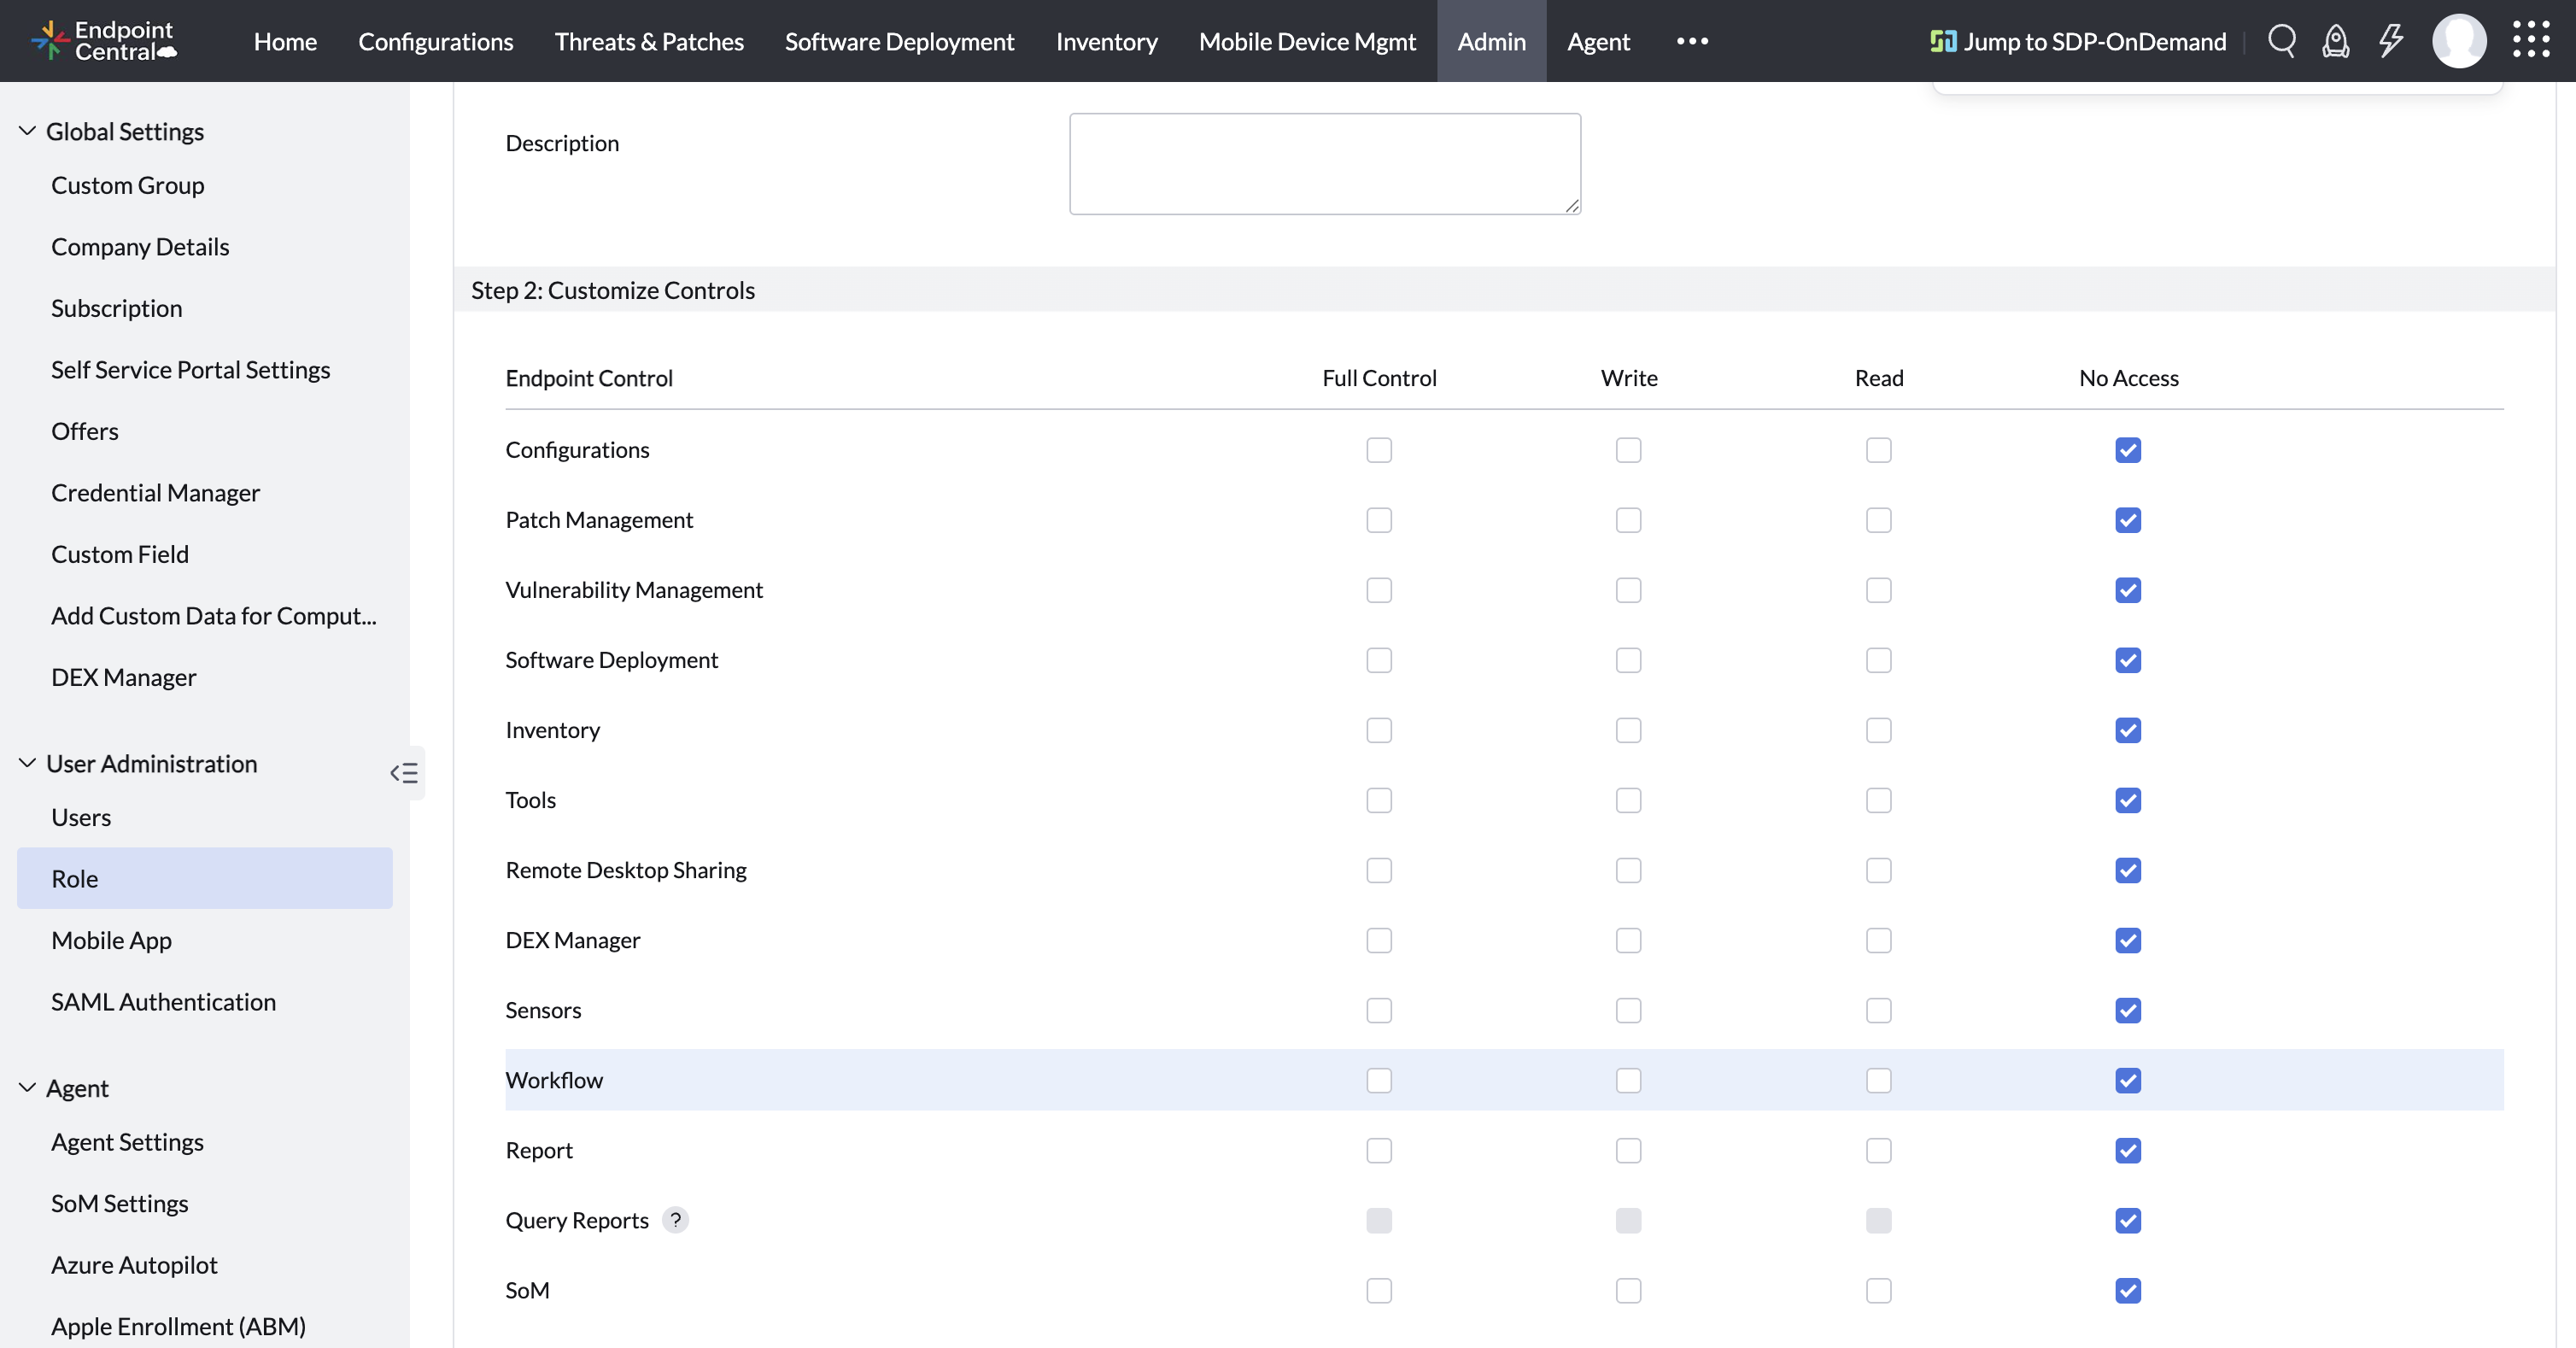Open the search icon in top bar
The image size is (2576, 1348).
coord(2283,41)
